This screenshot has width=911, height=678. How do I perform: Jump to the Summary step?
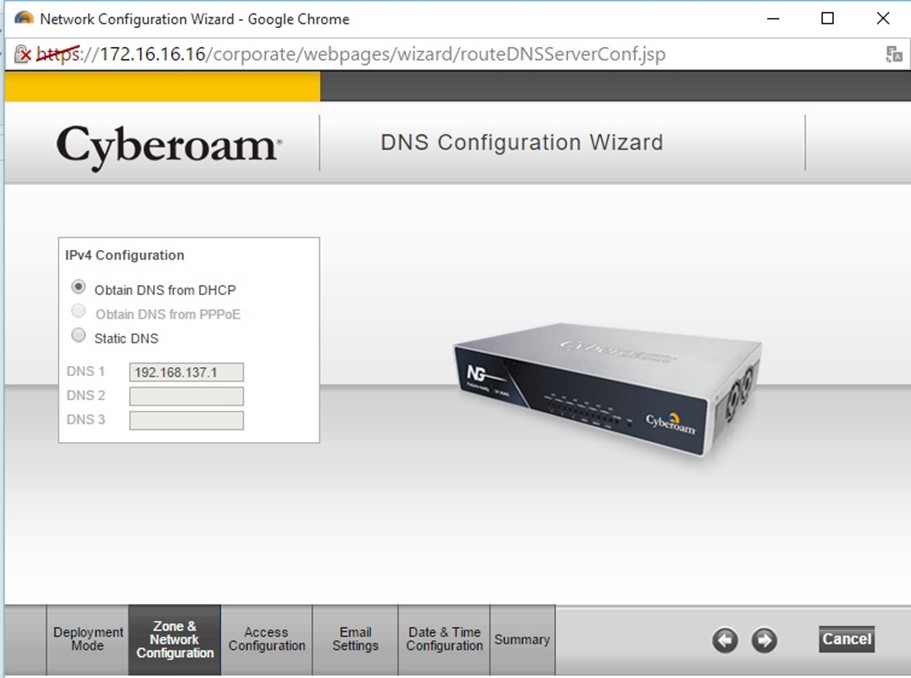(522, 639)
